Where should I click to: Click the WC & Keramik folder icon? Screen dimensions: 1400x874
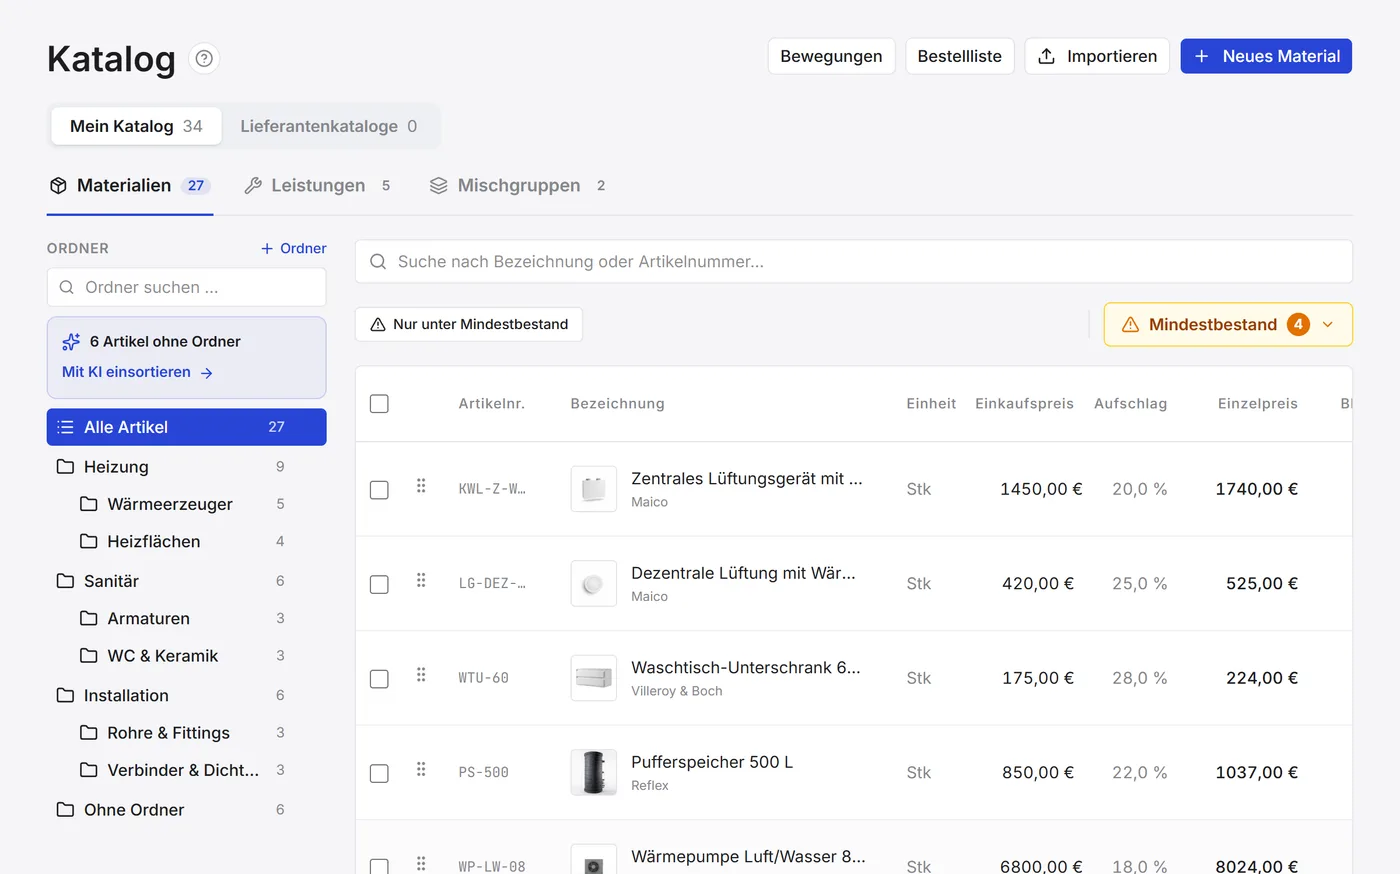coord(89,656)
